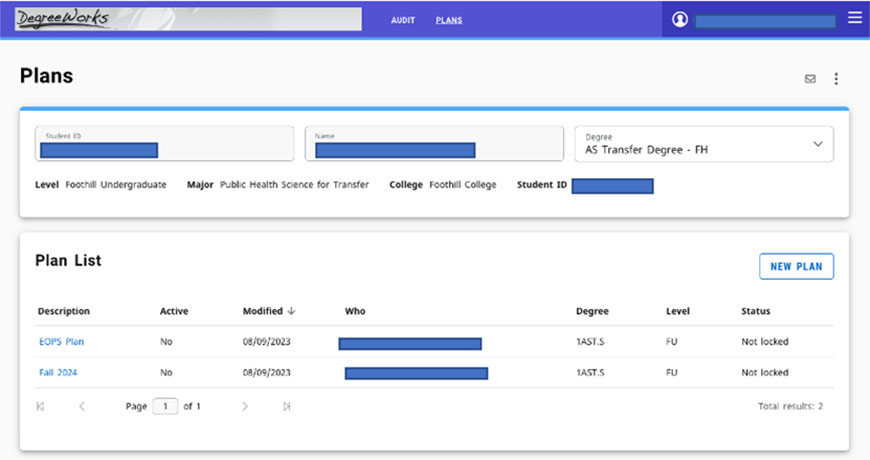This screenshot has width=870, height=460.
Task: Click the Description column header
Action: [x=64, y=311]
